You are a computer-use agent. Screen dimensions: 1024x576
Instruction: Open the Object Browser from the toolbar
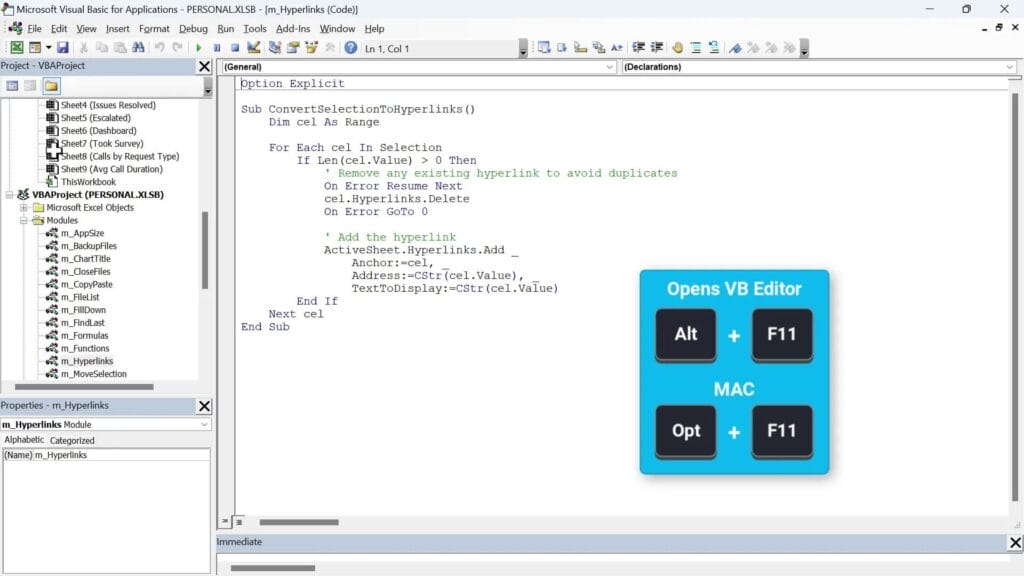point(312,48)
